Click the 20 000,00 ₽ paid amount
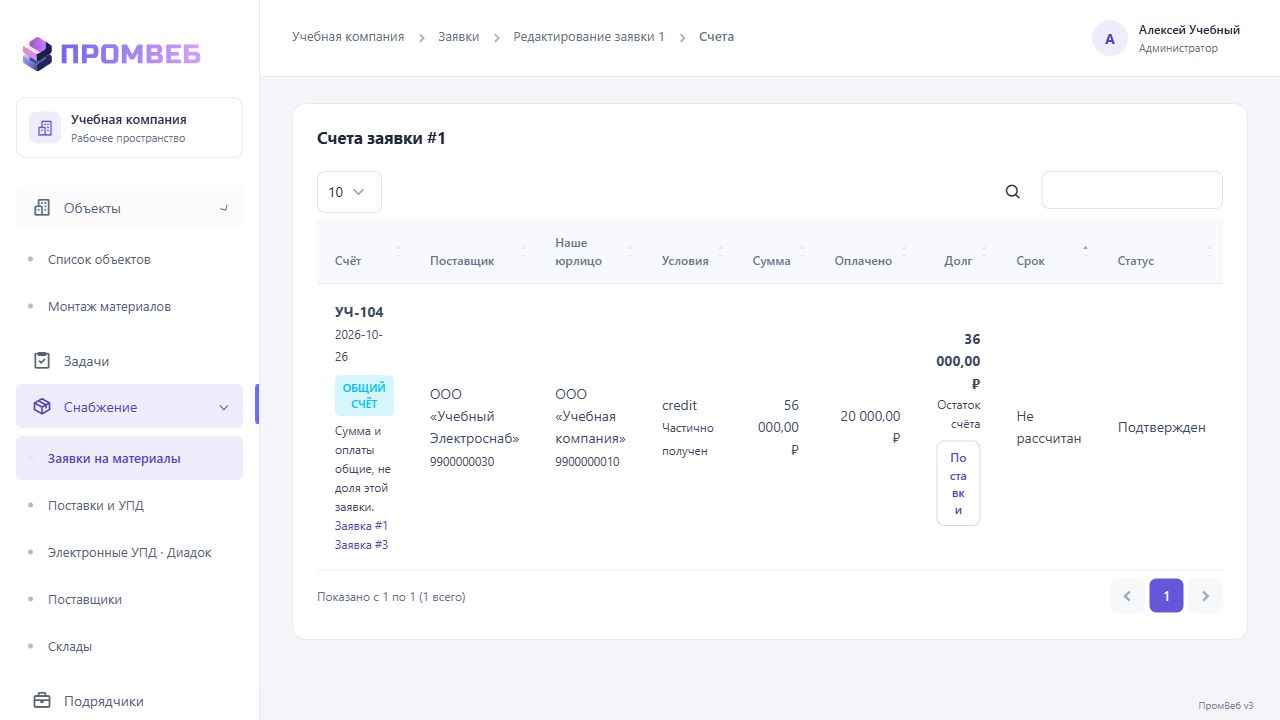 (870, 427)
